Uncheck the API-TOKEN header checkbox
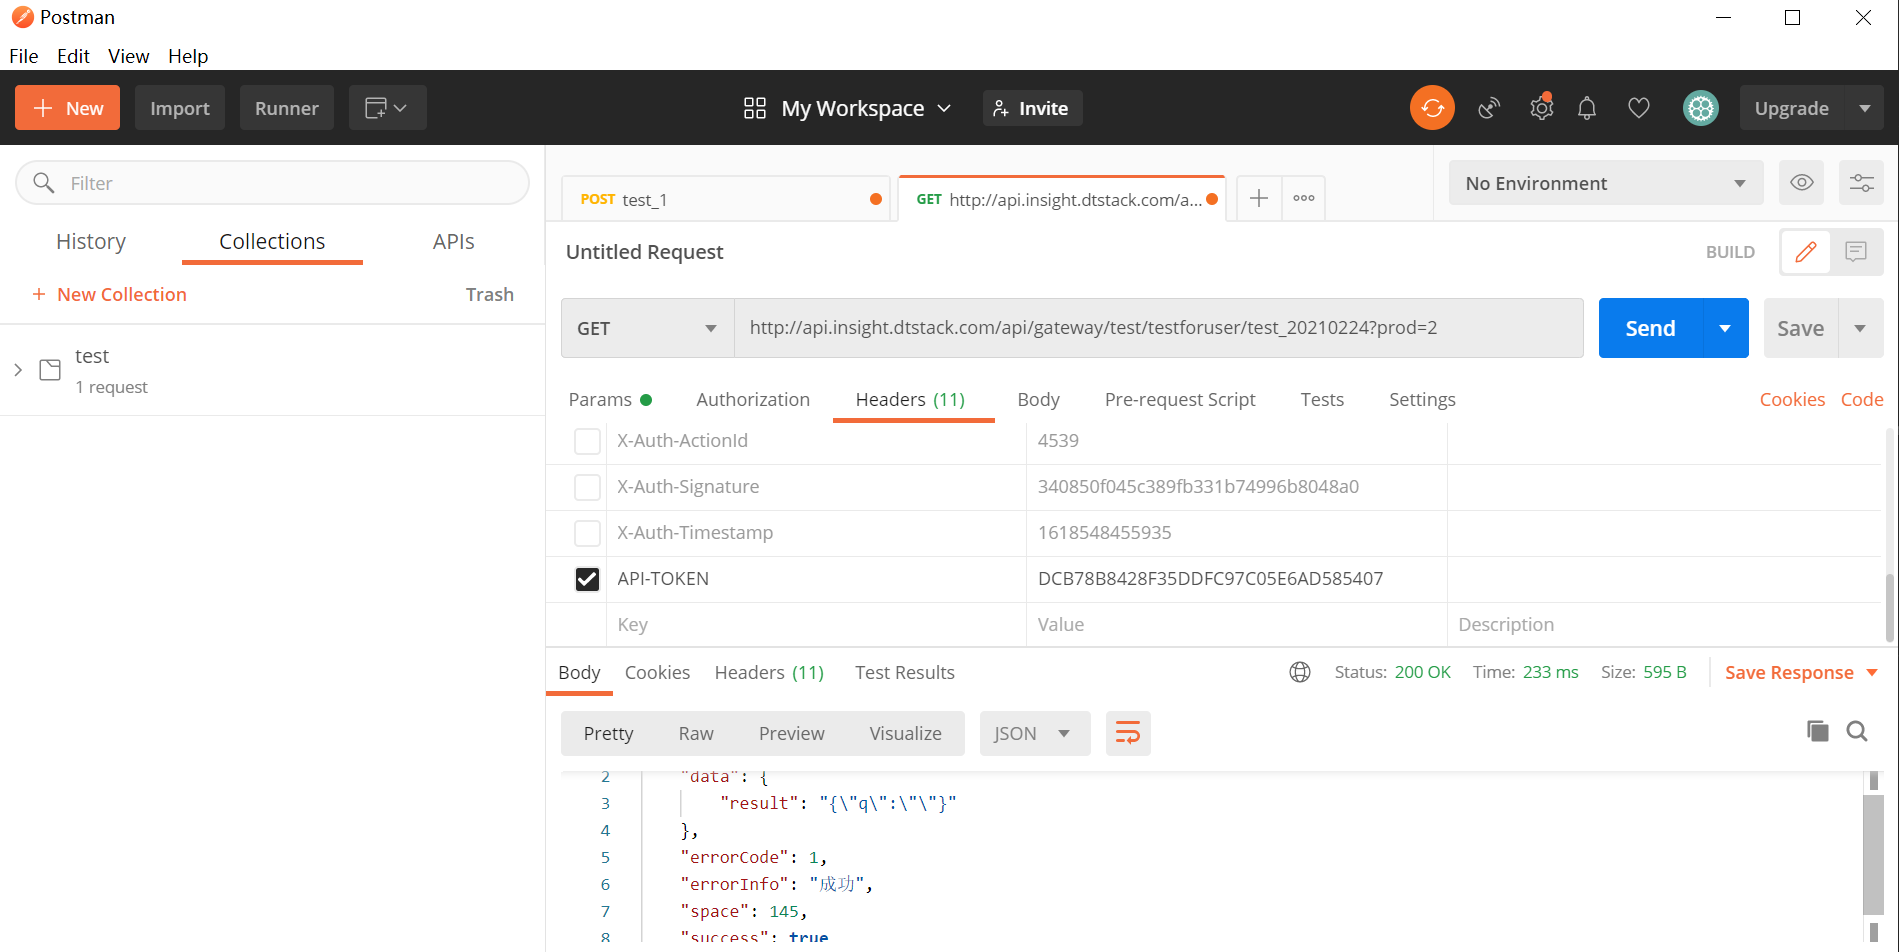This screenshot has width=1899, height=952. [587, 579]
